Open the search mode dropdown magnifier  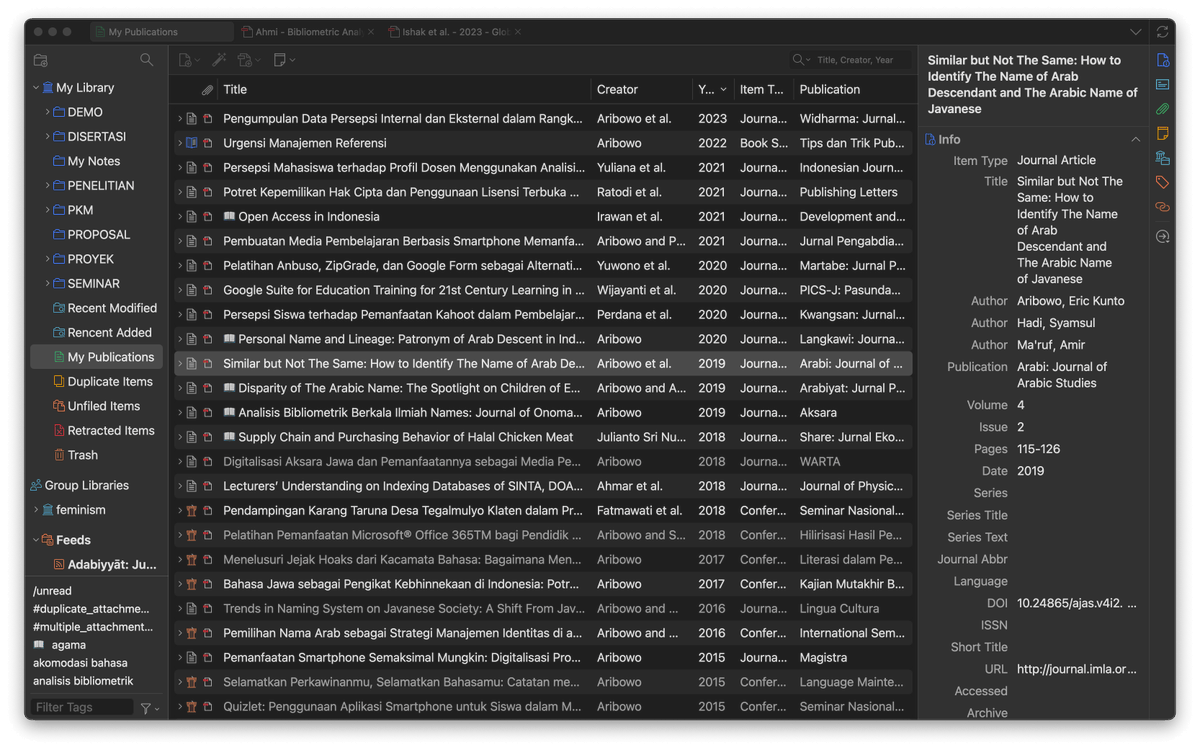[800, 60]
